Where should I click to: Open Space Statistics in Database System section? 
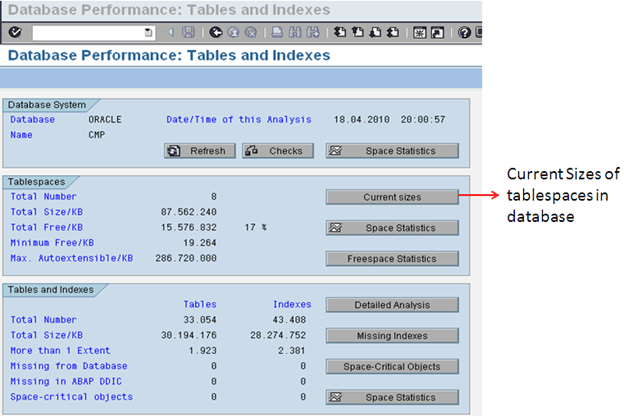[392, 151]
